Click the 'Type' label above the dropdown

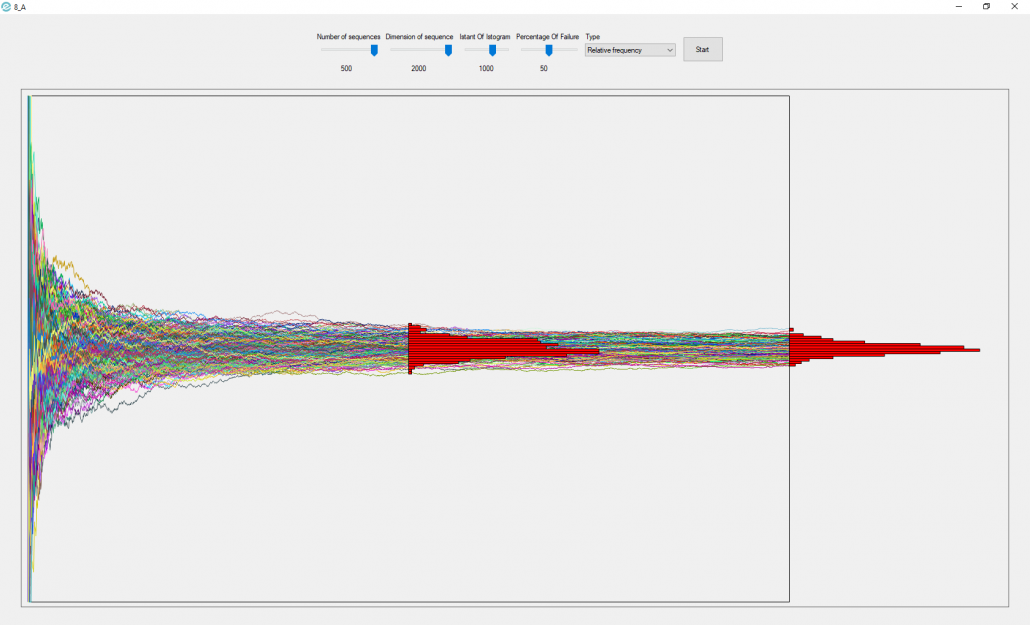coord(592,37)
